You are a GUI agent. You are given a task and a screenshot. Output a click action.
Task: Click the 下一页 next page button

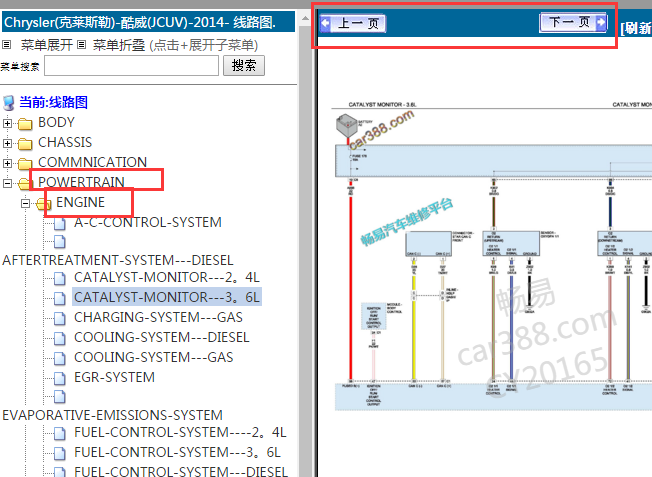tap(573, 22)
